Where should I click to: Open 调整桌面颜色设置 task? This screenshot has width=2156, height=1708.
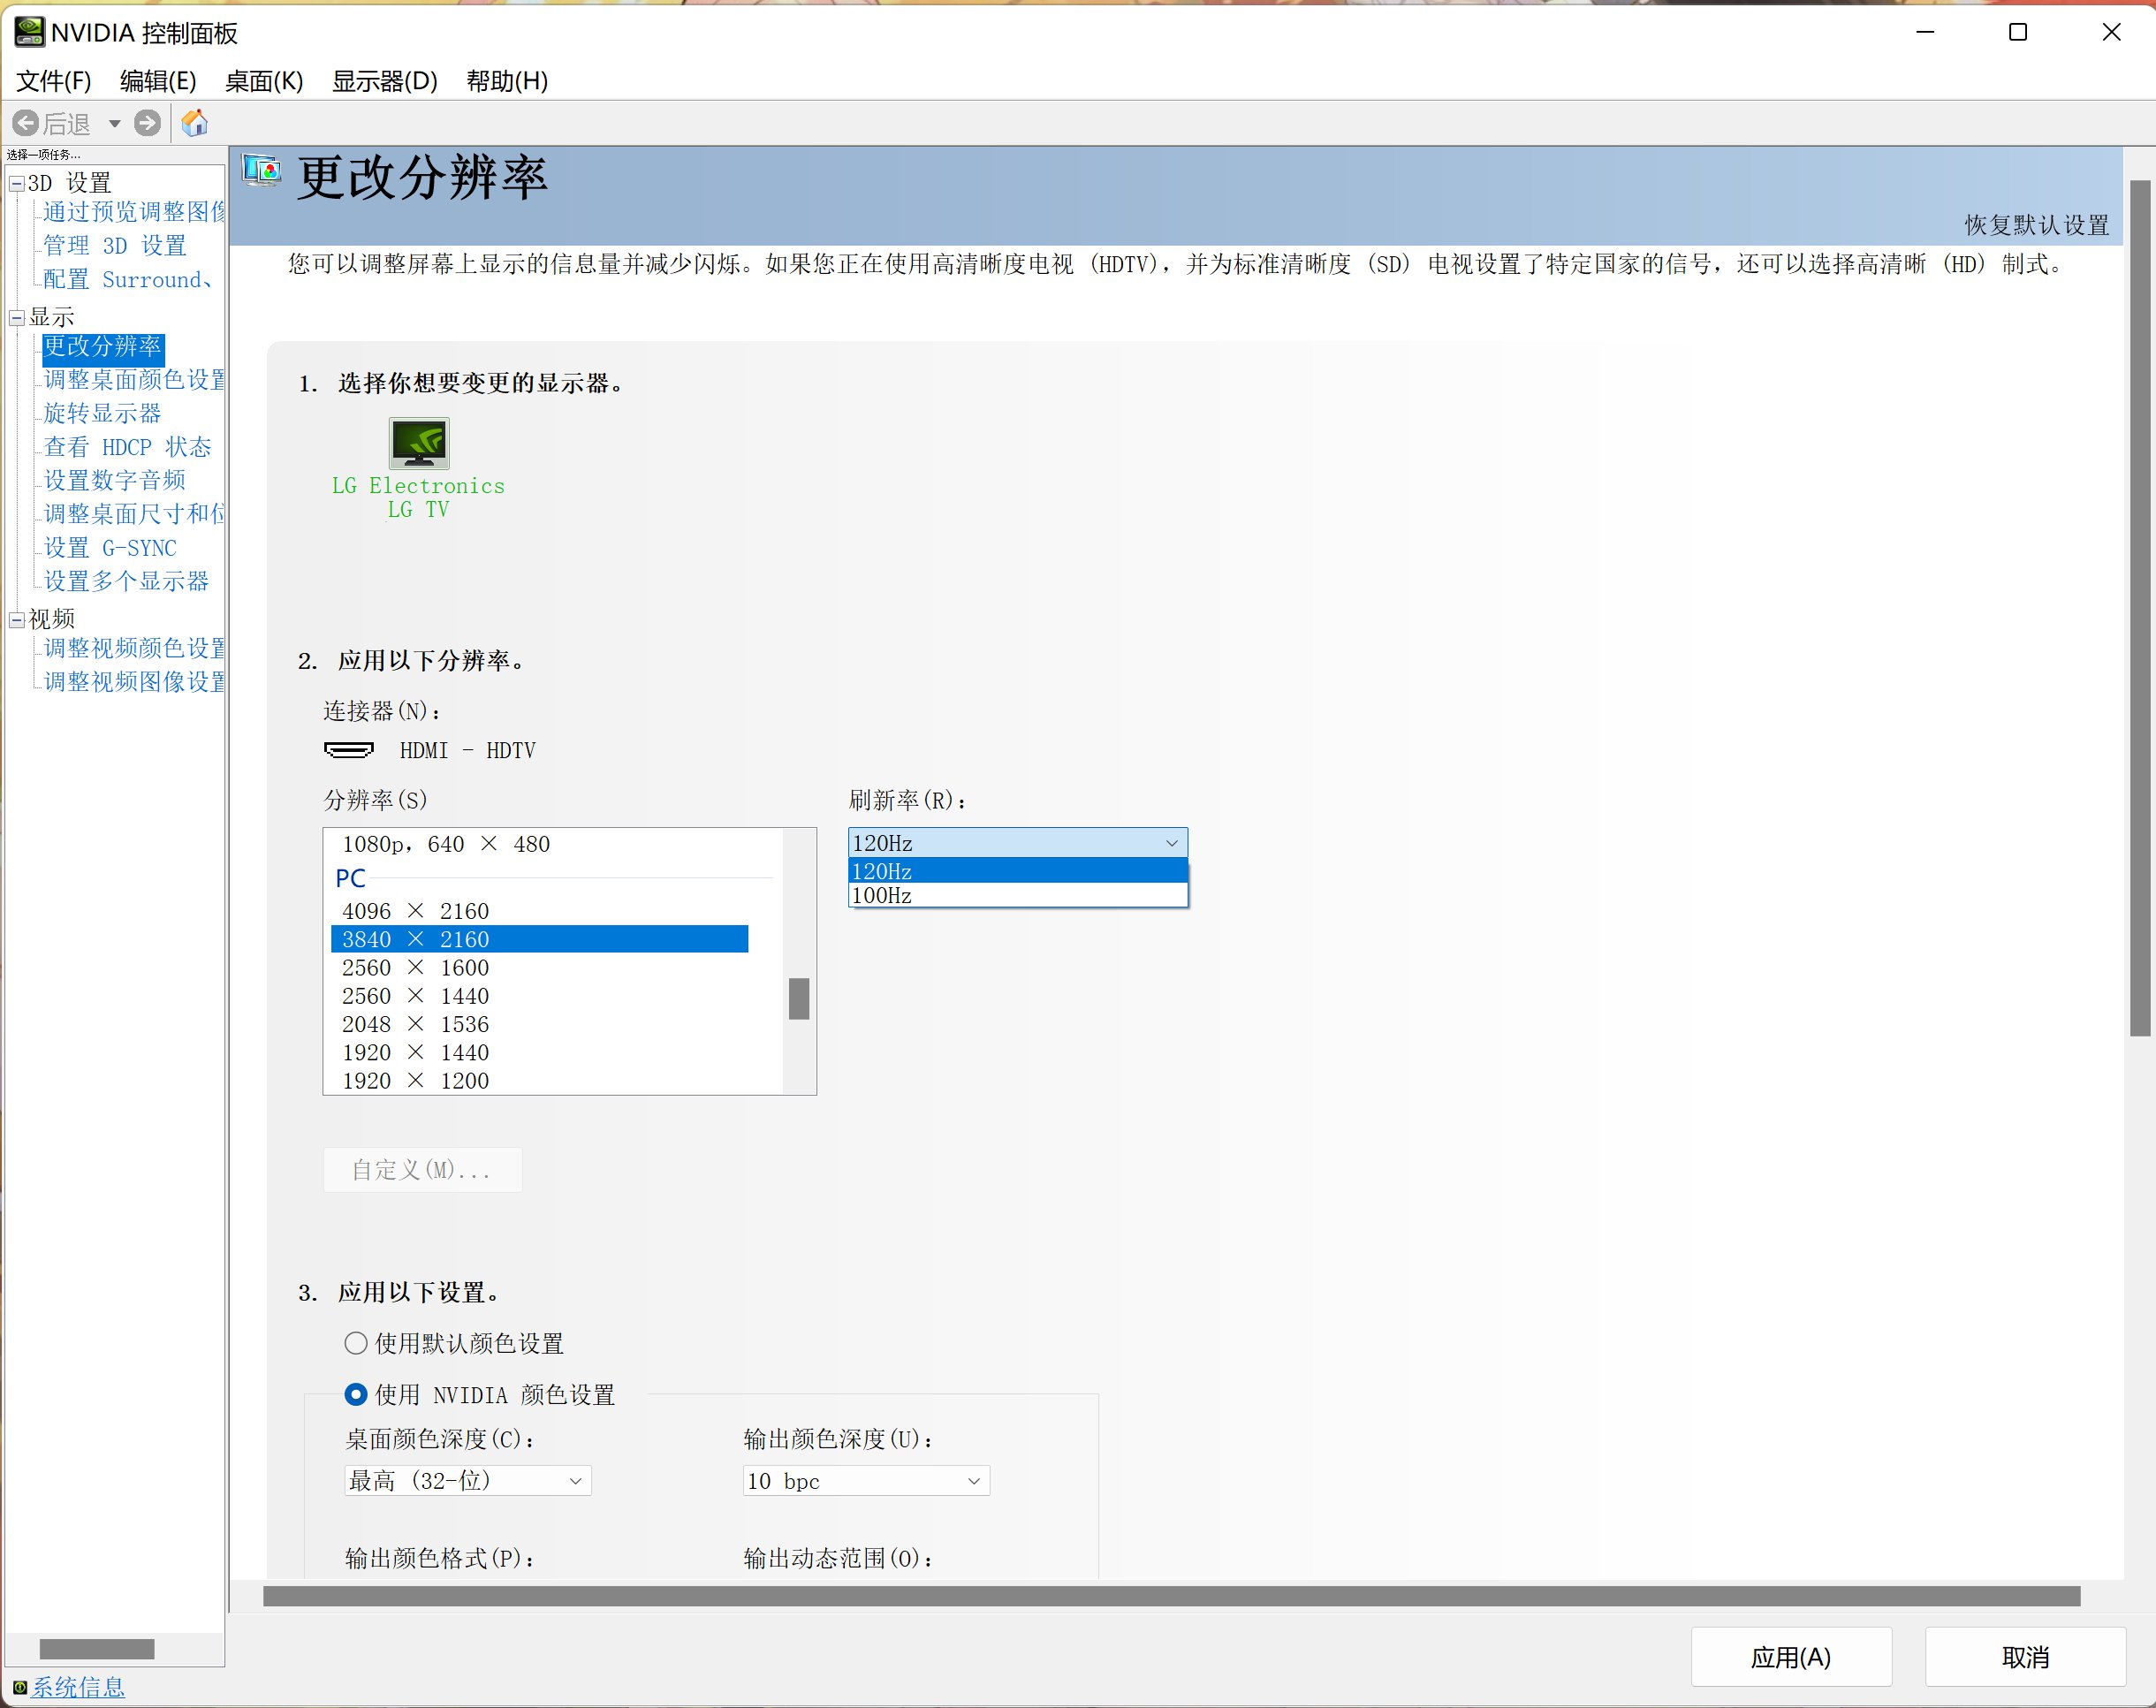[x=134, y=380]
